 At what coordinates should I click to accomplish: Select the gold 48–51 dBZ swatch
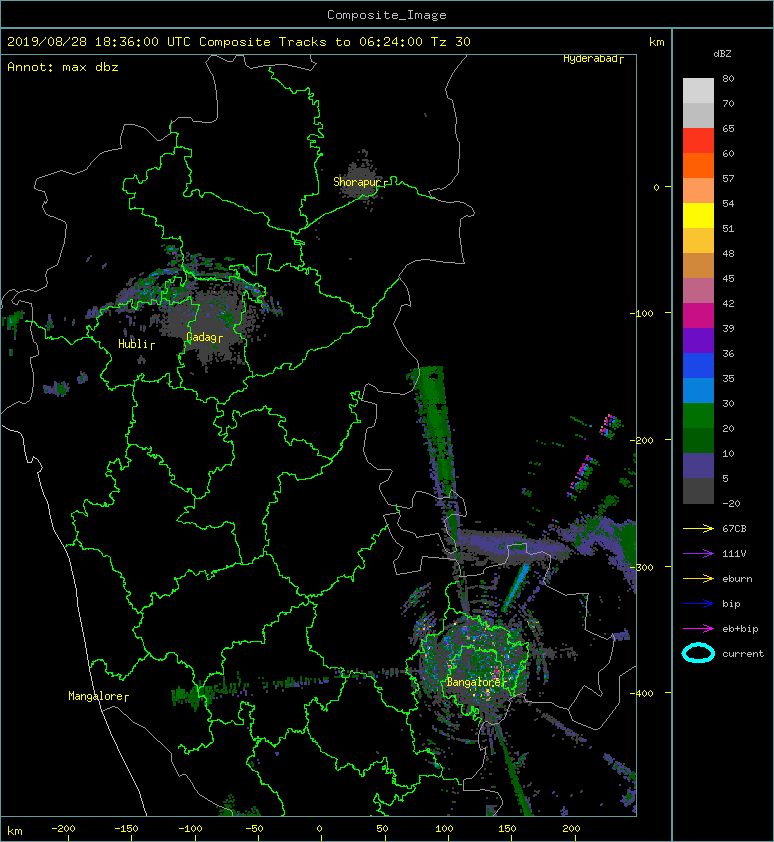(x=698, y=241)
